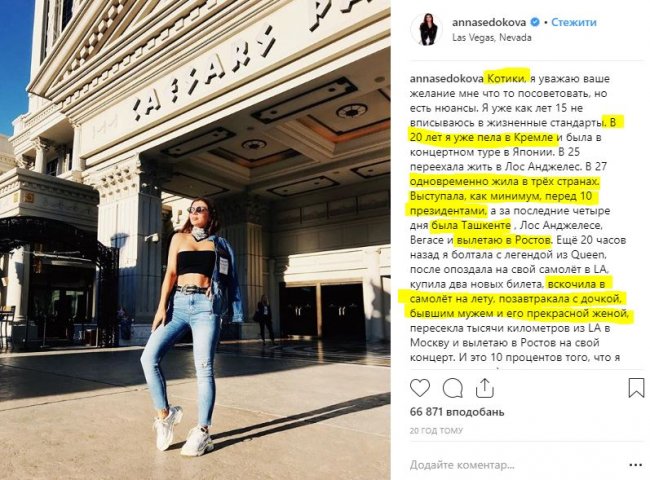
Task: View the 66 871 вподобань likes list
Action: pos(457,412)
